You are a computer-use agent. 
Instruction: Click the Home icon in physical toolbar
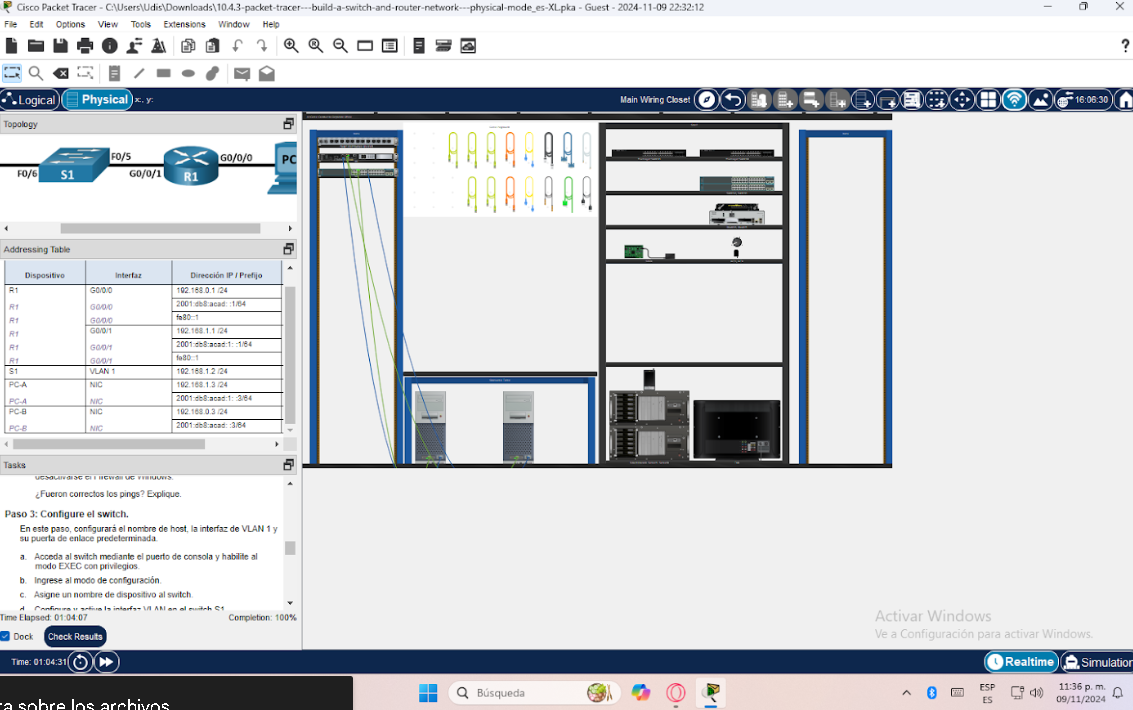(1124, 100)
